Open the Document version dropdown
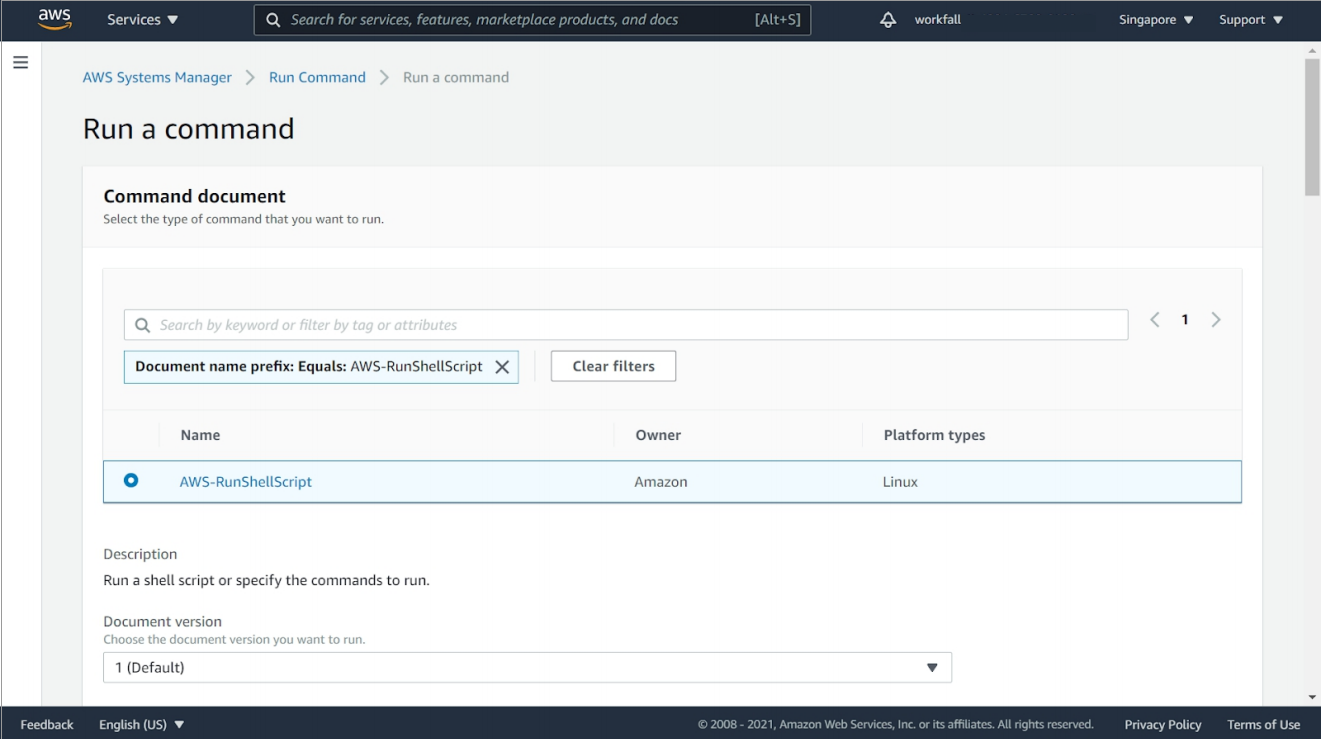The width and height of the screenshot is (1321, 739). tap(527, 667)
